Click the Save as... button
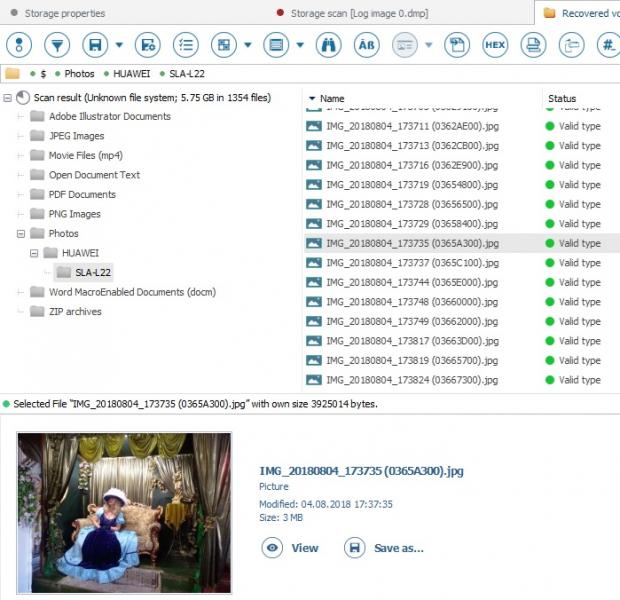The image size is (620, 600). [384, 548]
